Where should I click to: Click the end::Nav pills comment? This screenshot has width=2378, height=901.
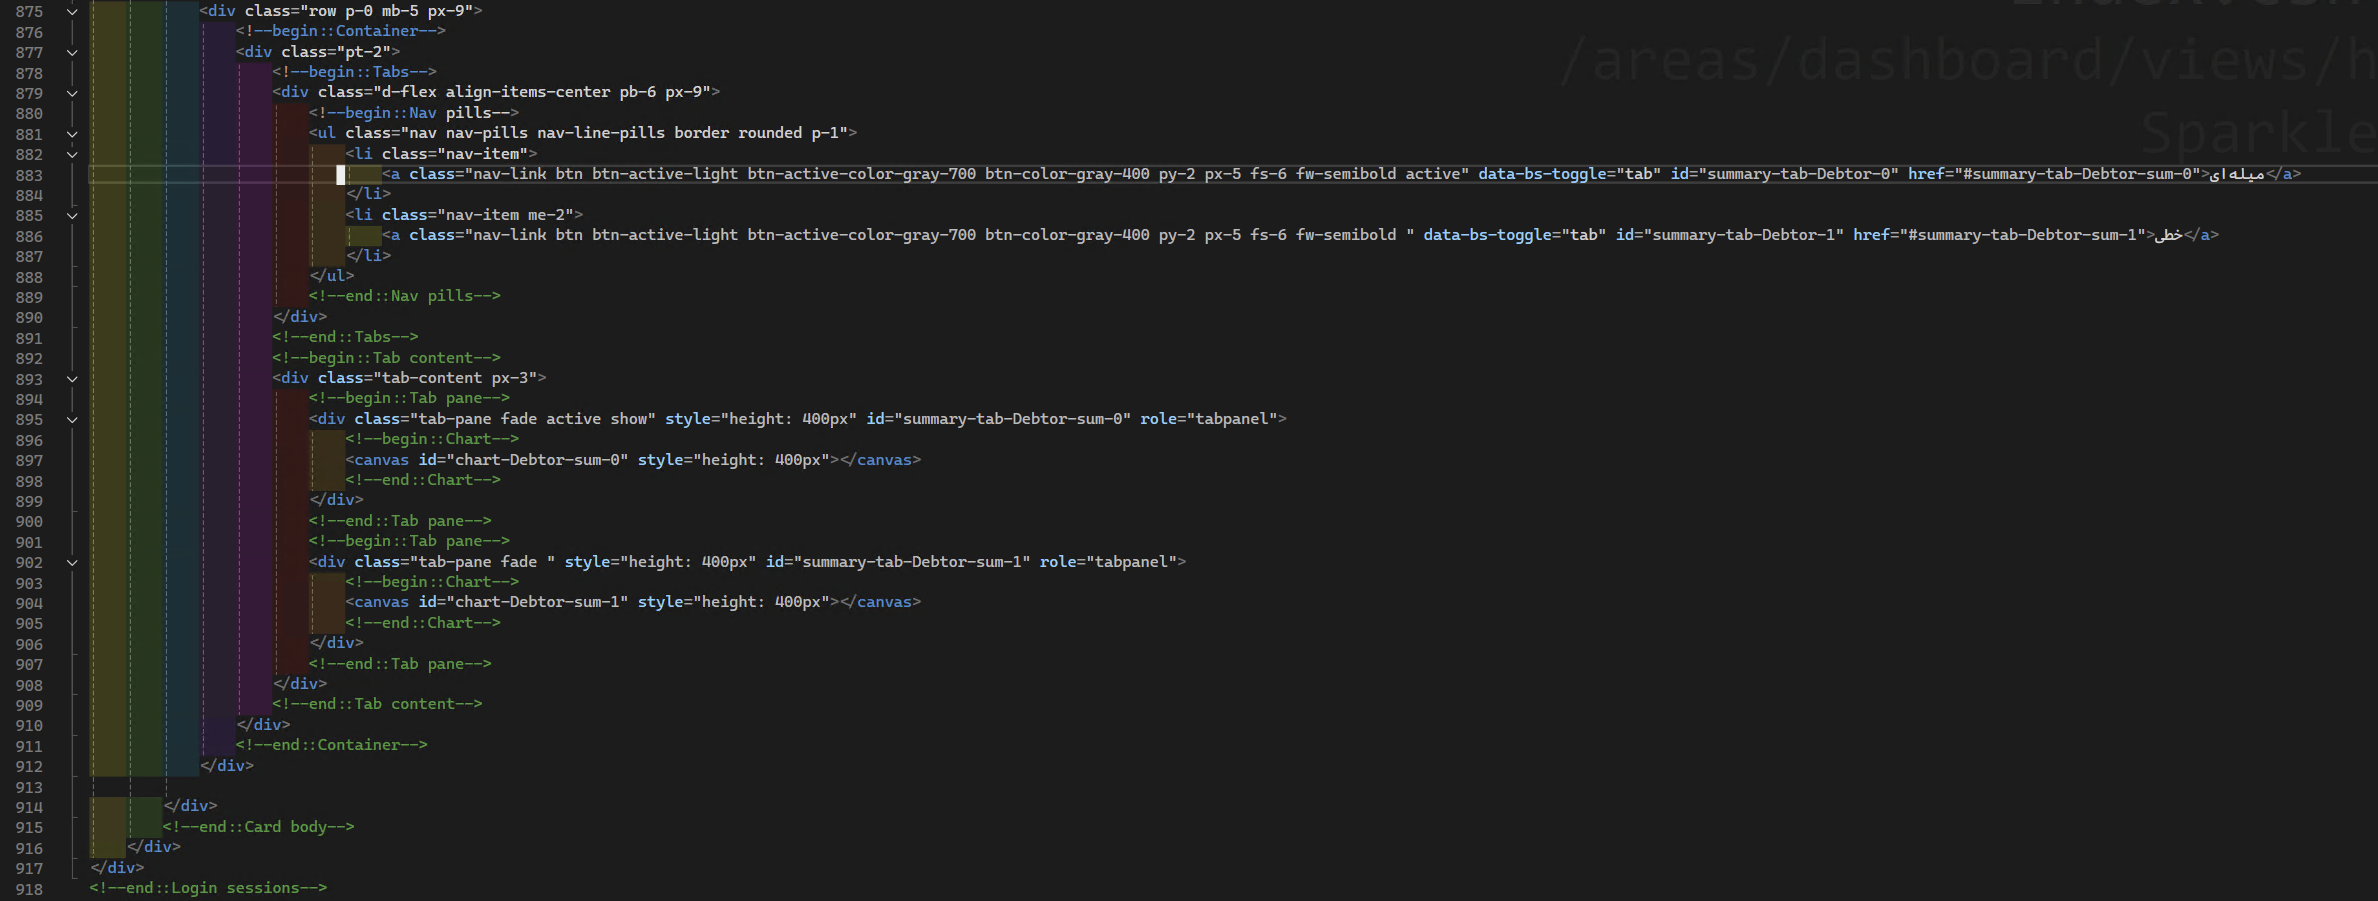[x=405, y=296]
